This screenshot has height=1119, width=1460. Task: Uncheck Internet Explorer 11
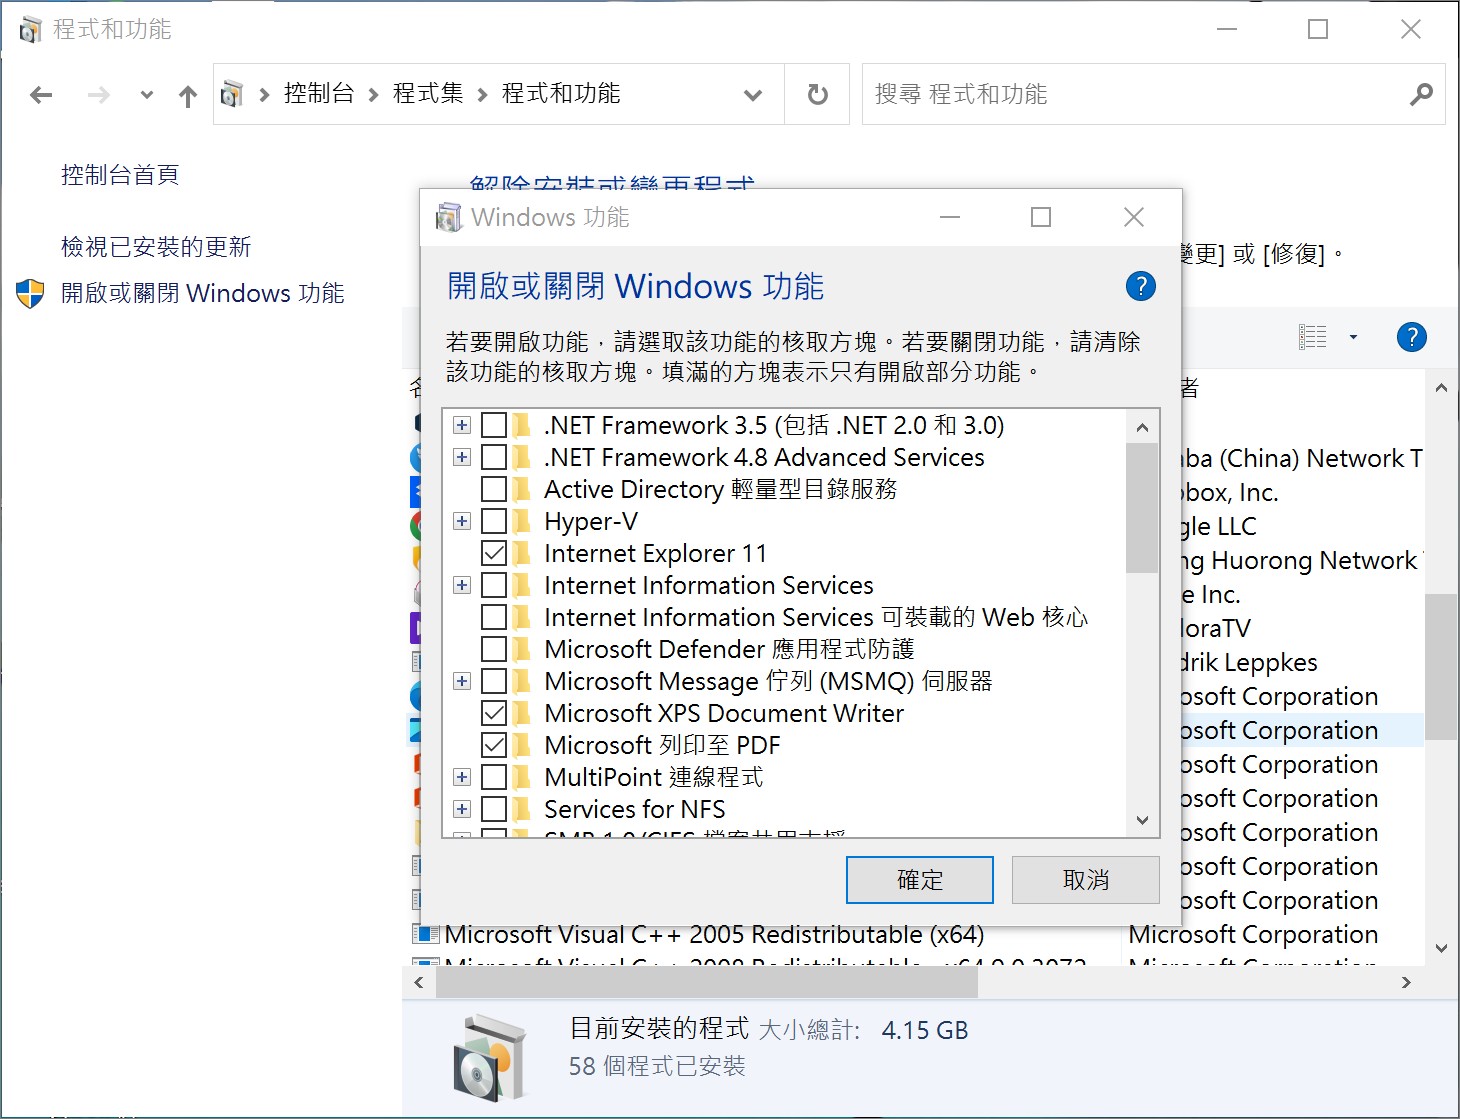494,553
